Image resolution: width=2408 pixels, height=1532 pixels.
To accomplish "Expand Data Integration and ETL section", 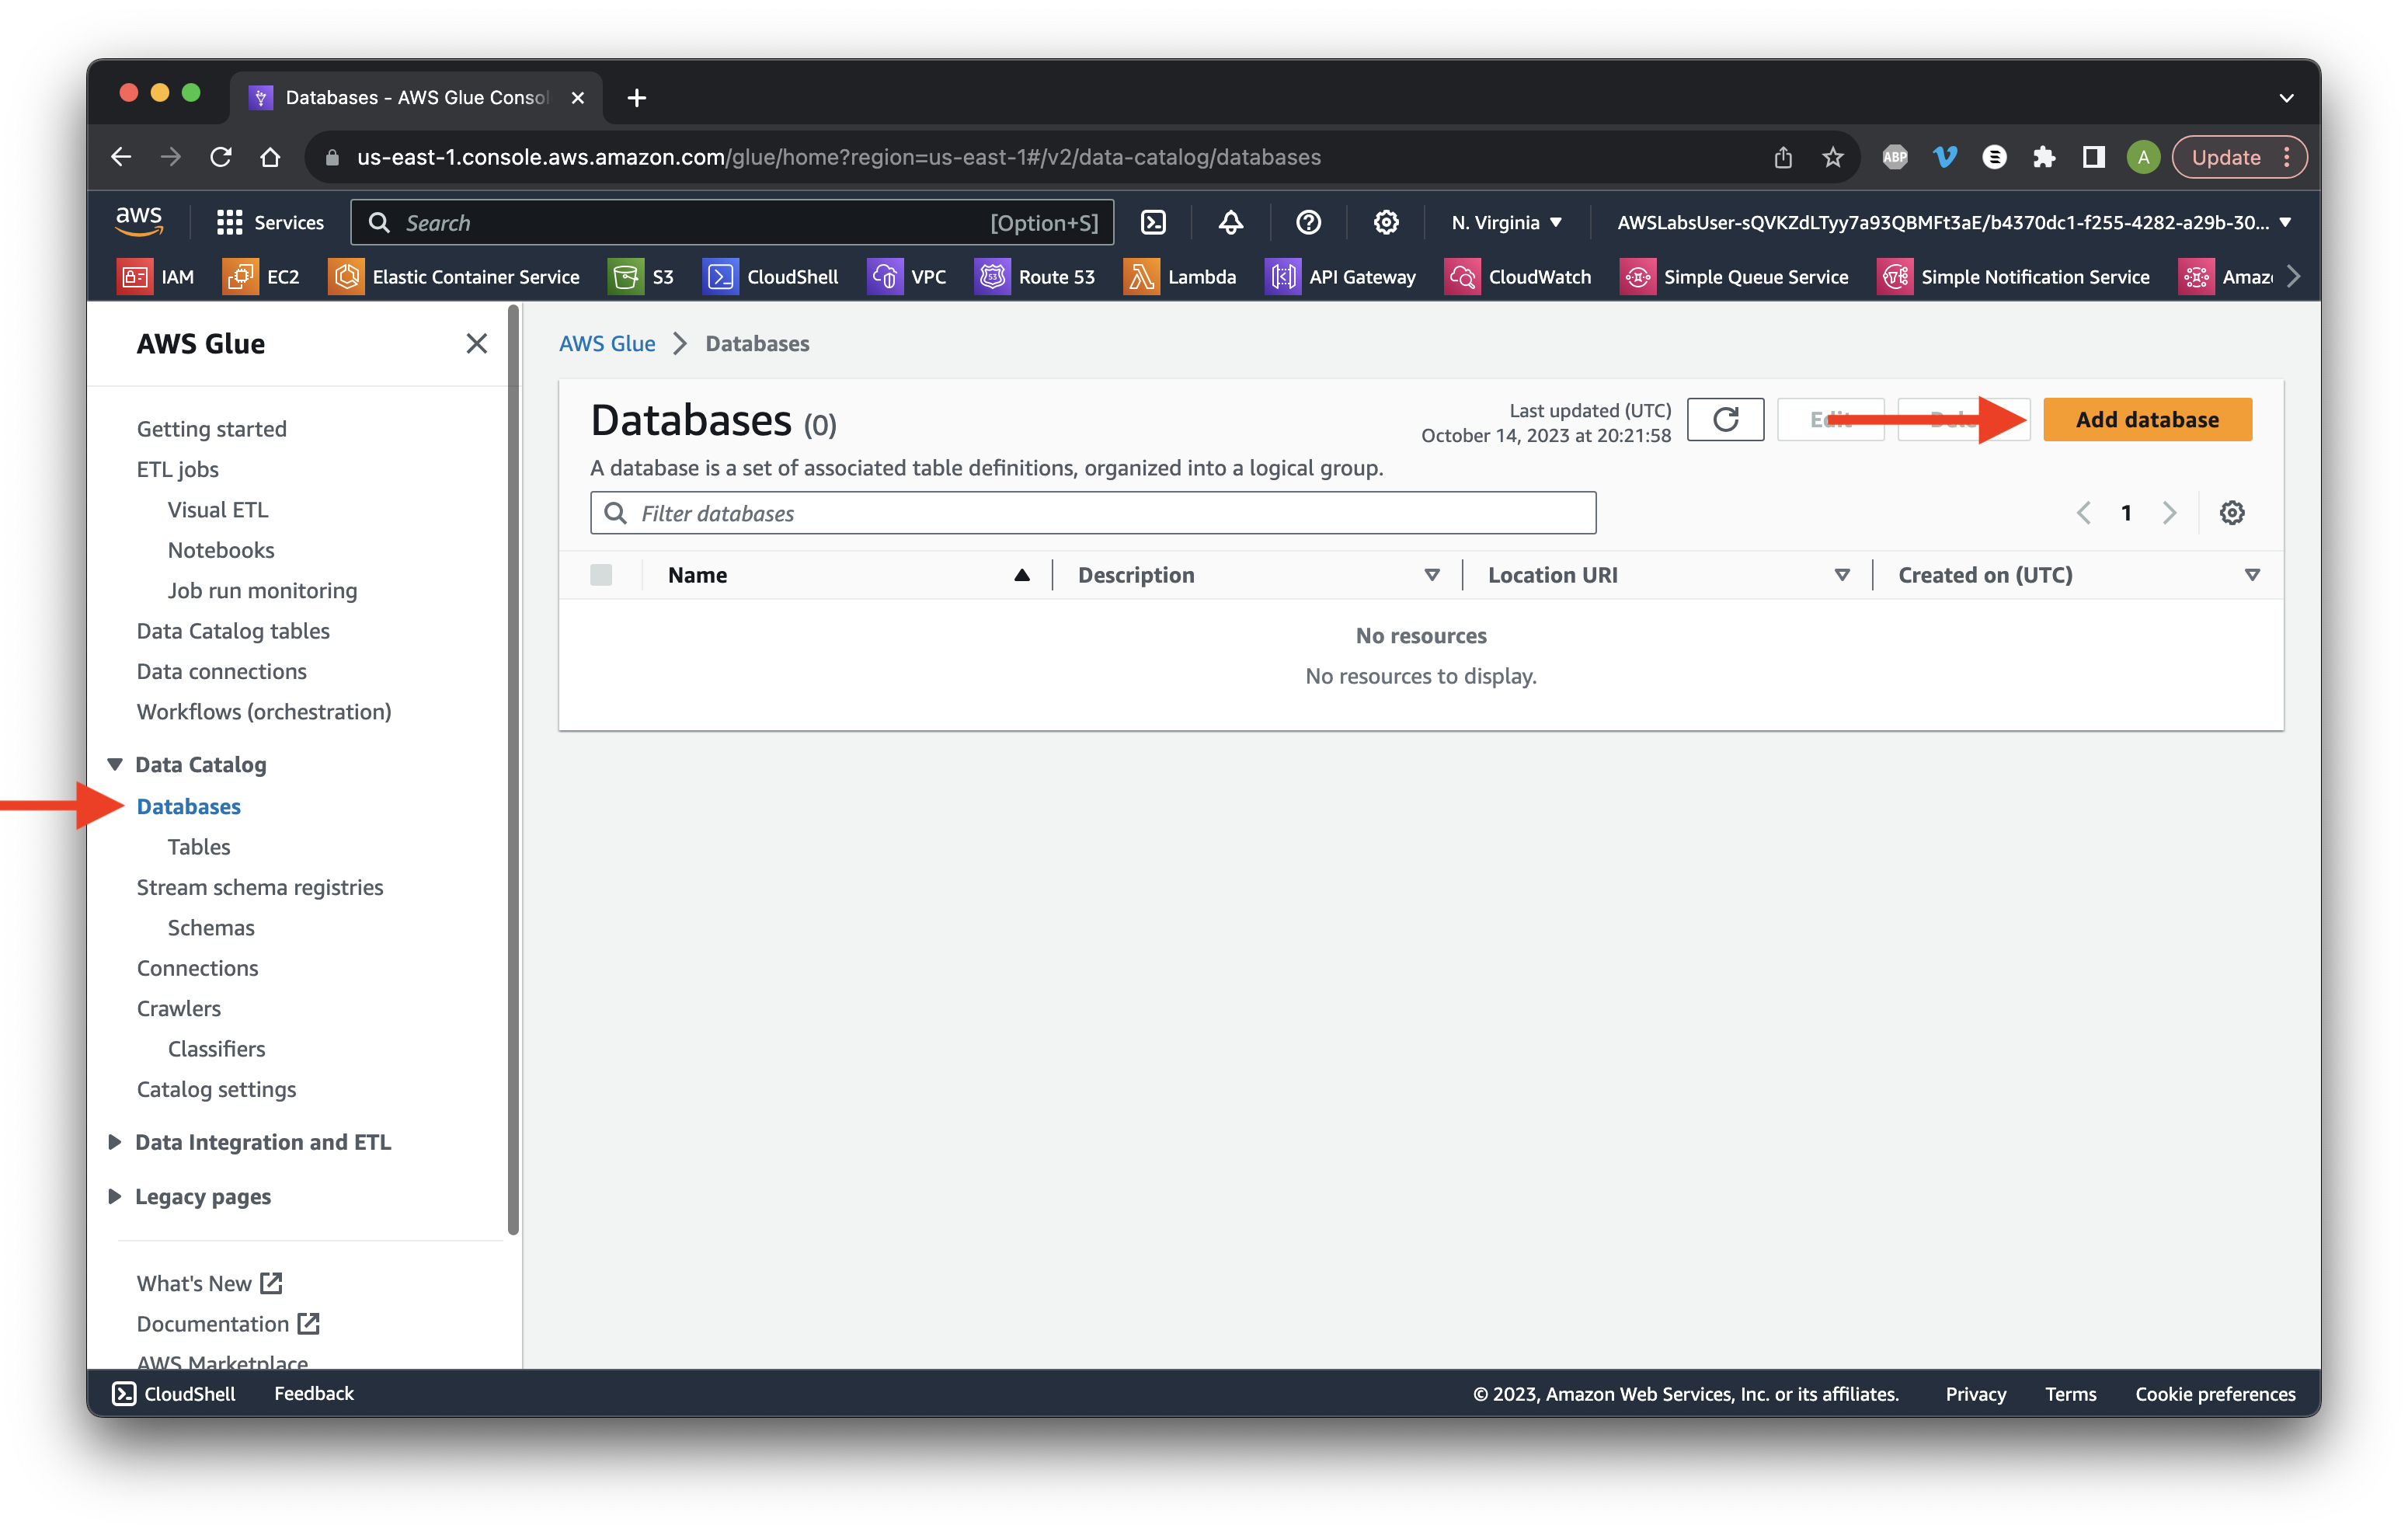I will (115, 1142).
